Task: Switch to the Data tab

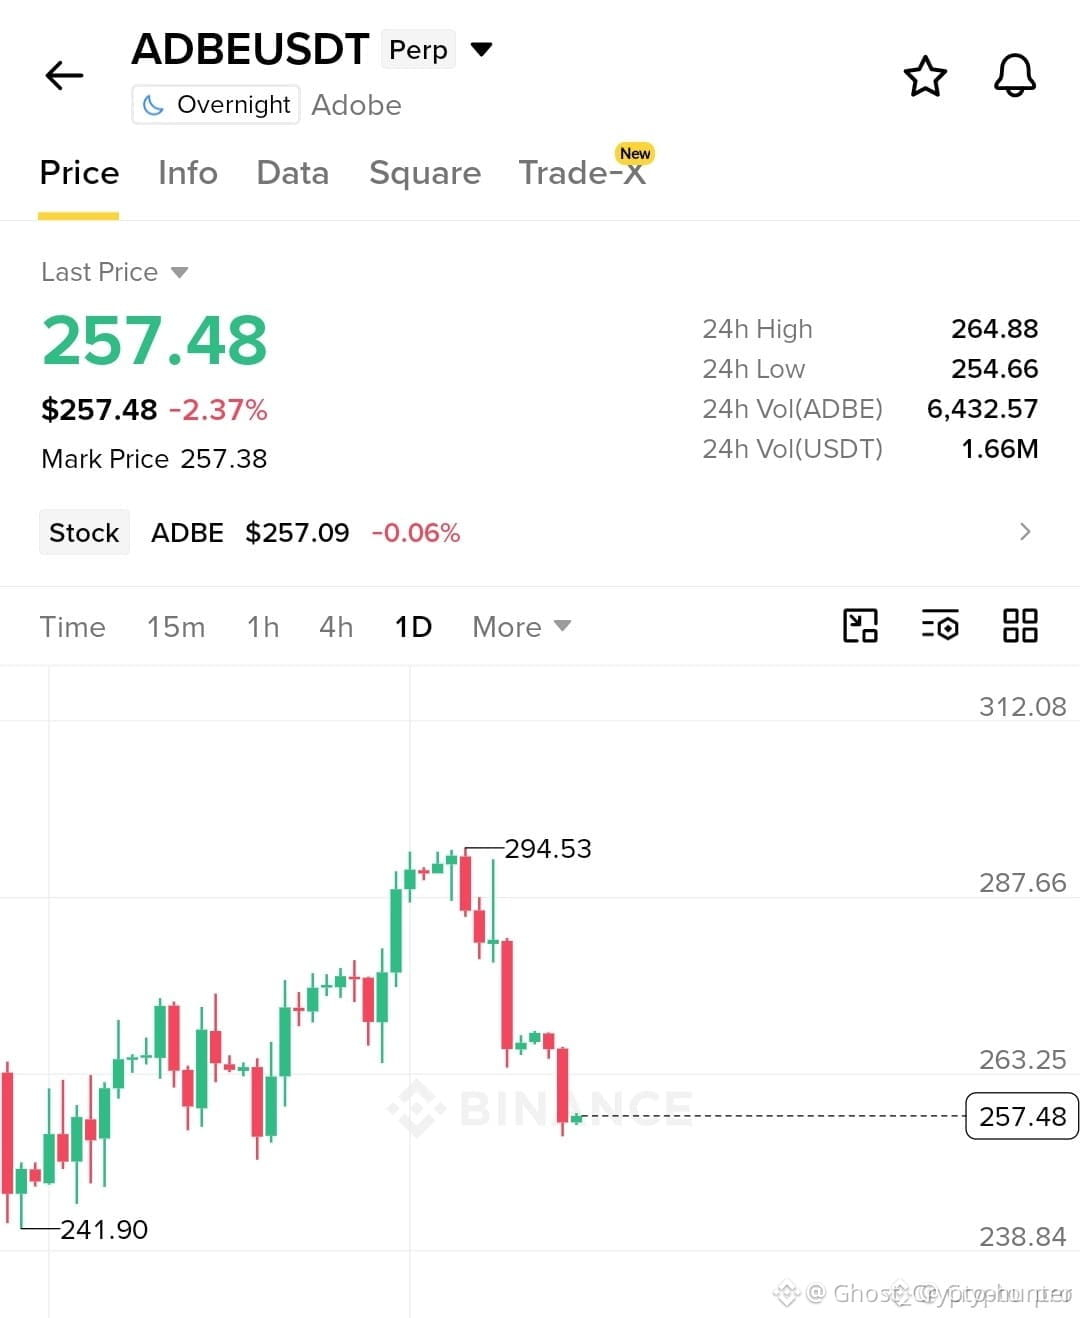Action: pos(292,173)
